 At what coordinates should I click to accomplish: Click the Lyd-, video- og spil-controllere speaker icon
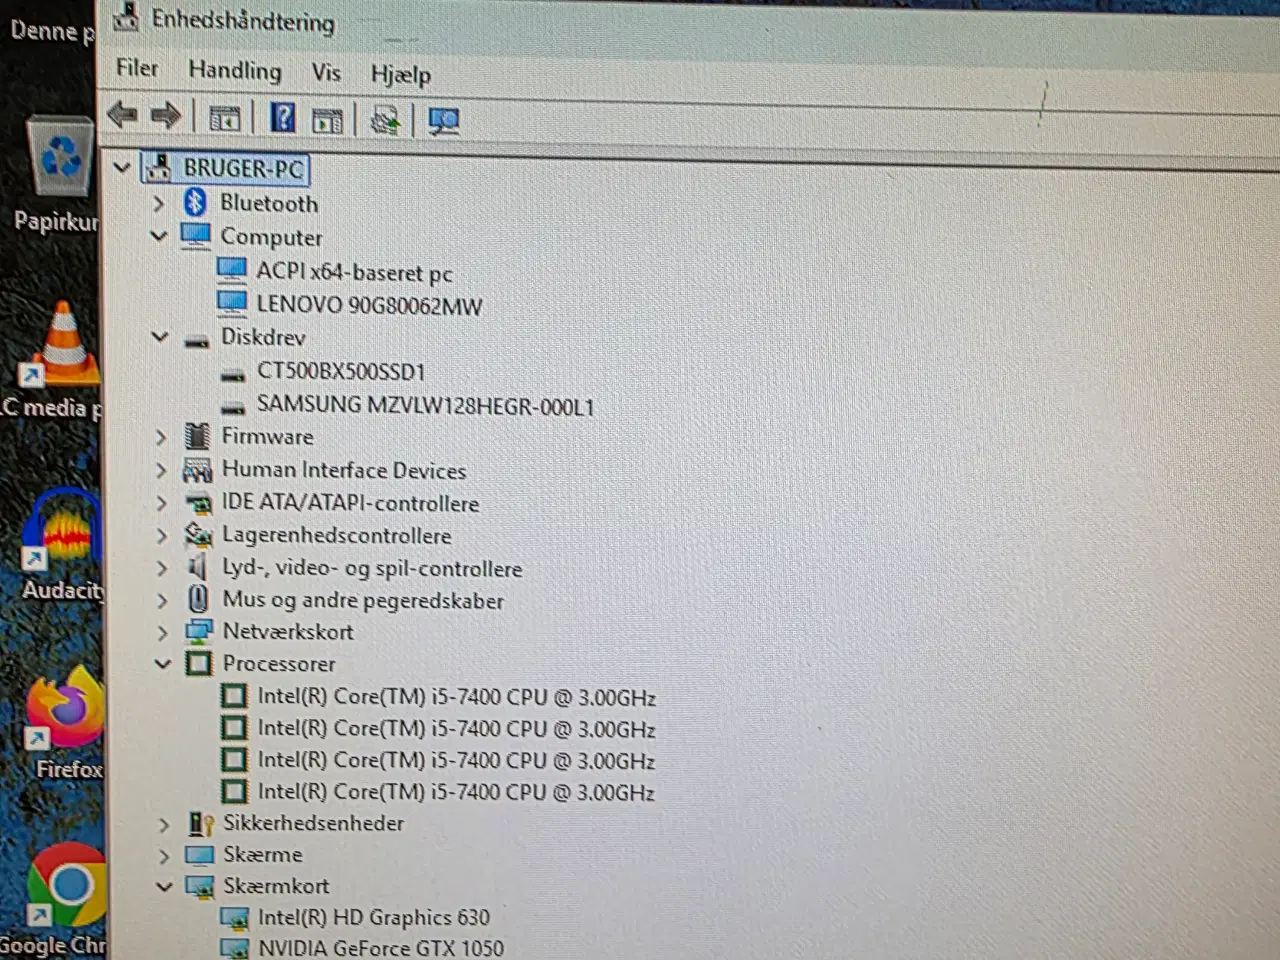198,568
